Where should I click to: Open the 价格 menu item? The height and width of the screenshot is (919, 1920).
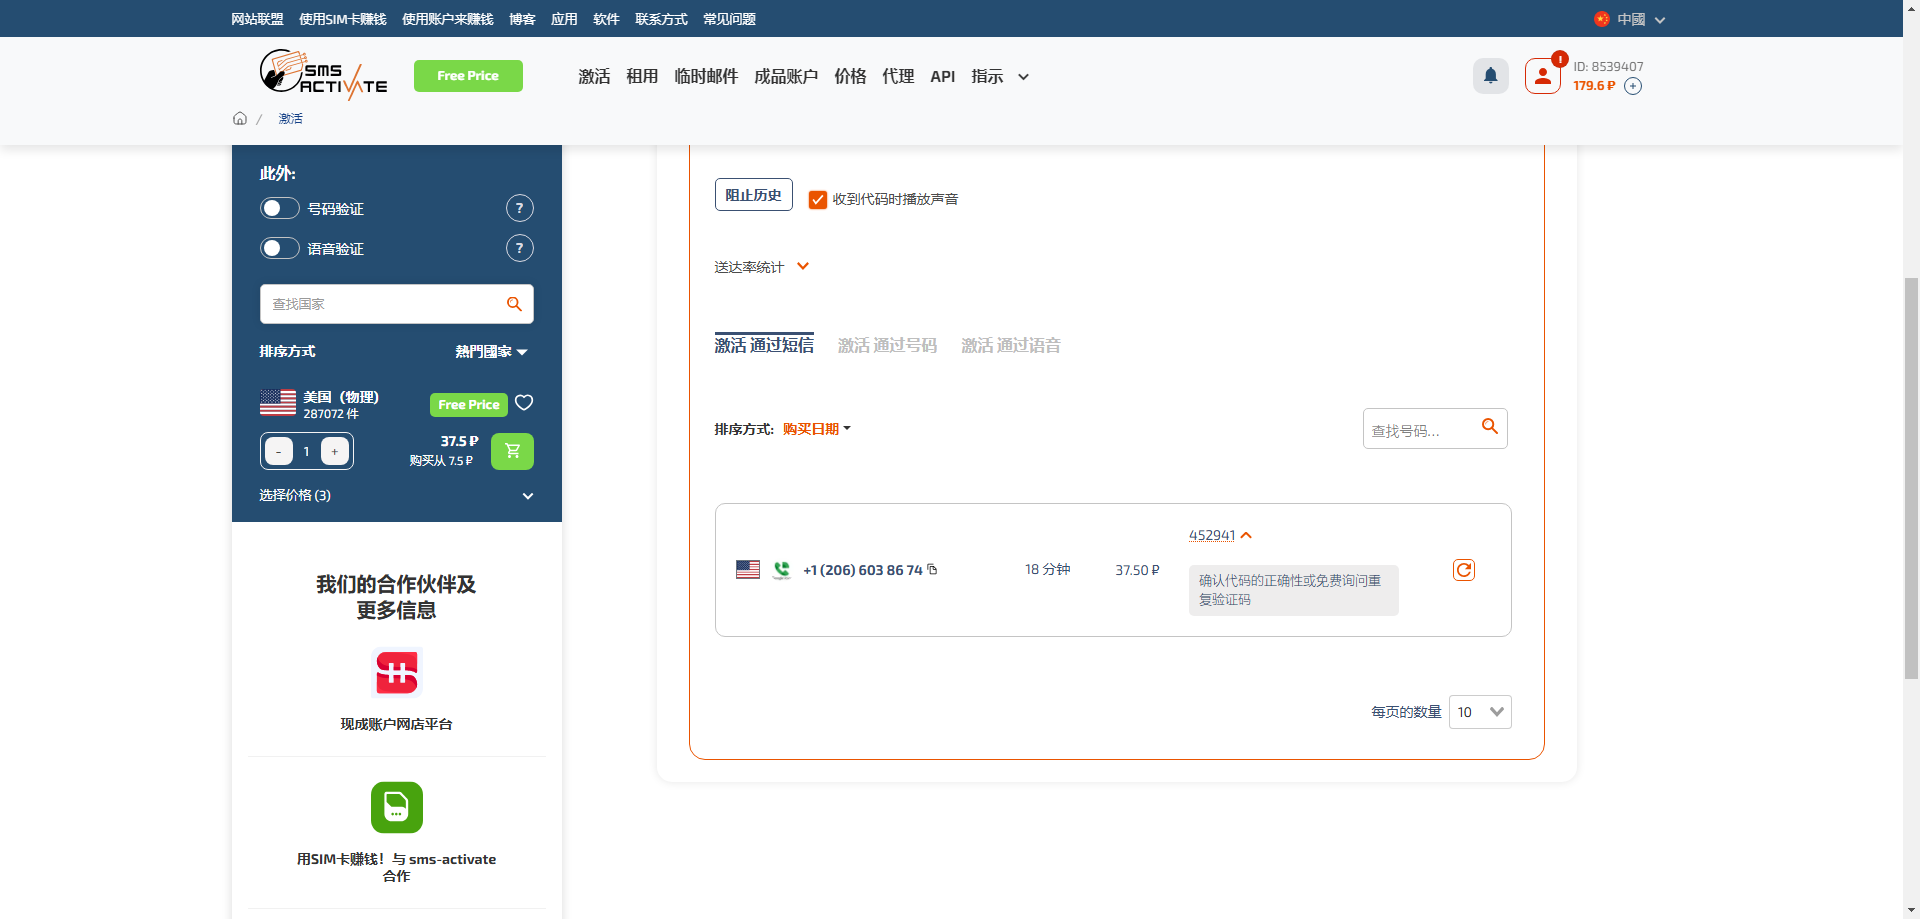(850, 77)
